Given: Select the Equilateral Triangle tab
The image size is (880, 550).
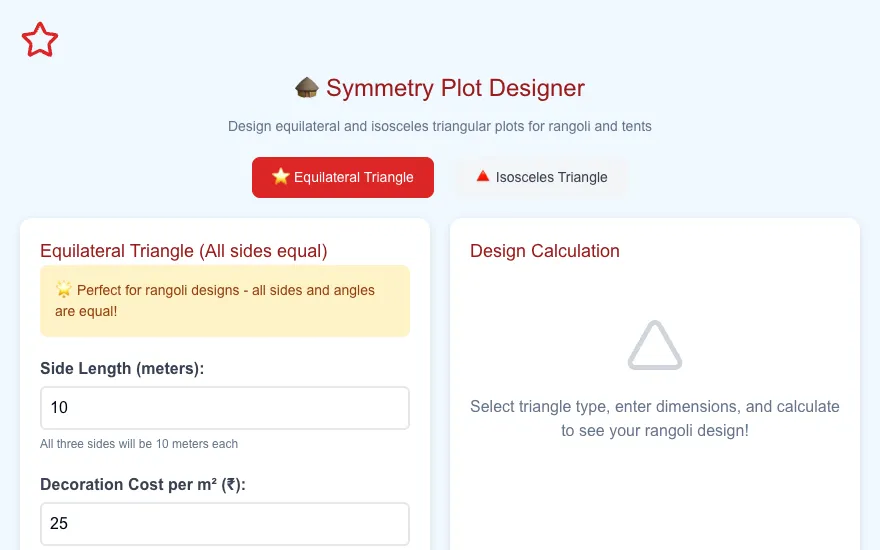Looking at the screenshot, I should 343,177.
